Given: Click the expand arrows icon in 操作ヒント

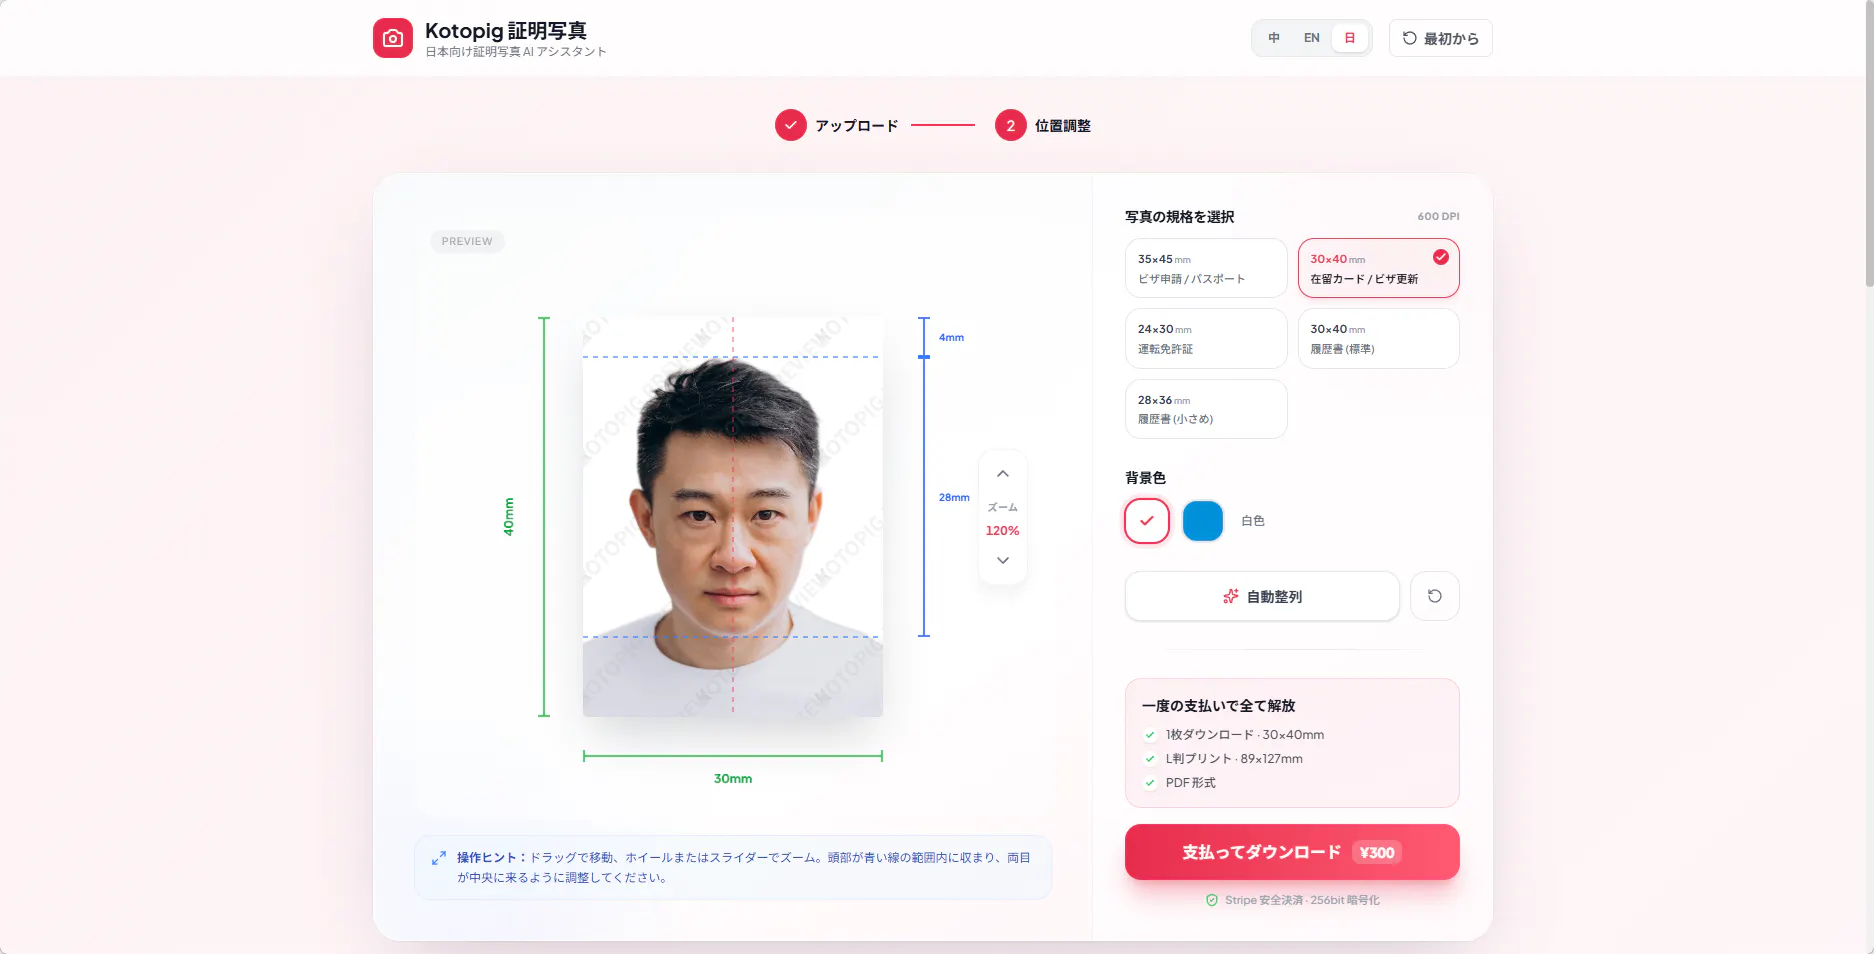Looking at the screenshot, I should coord(439,858).
